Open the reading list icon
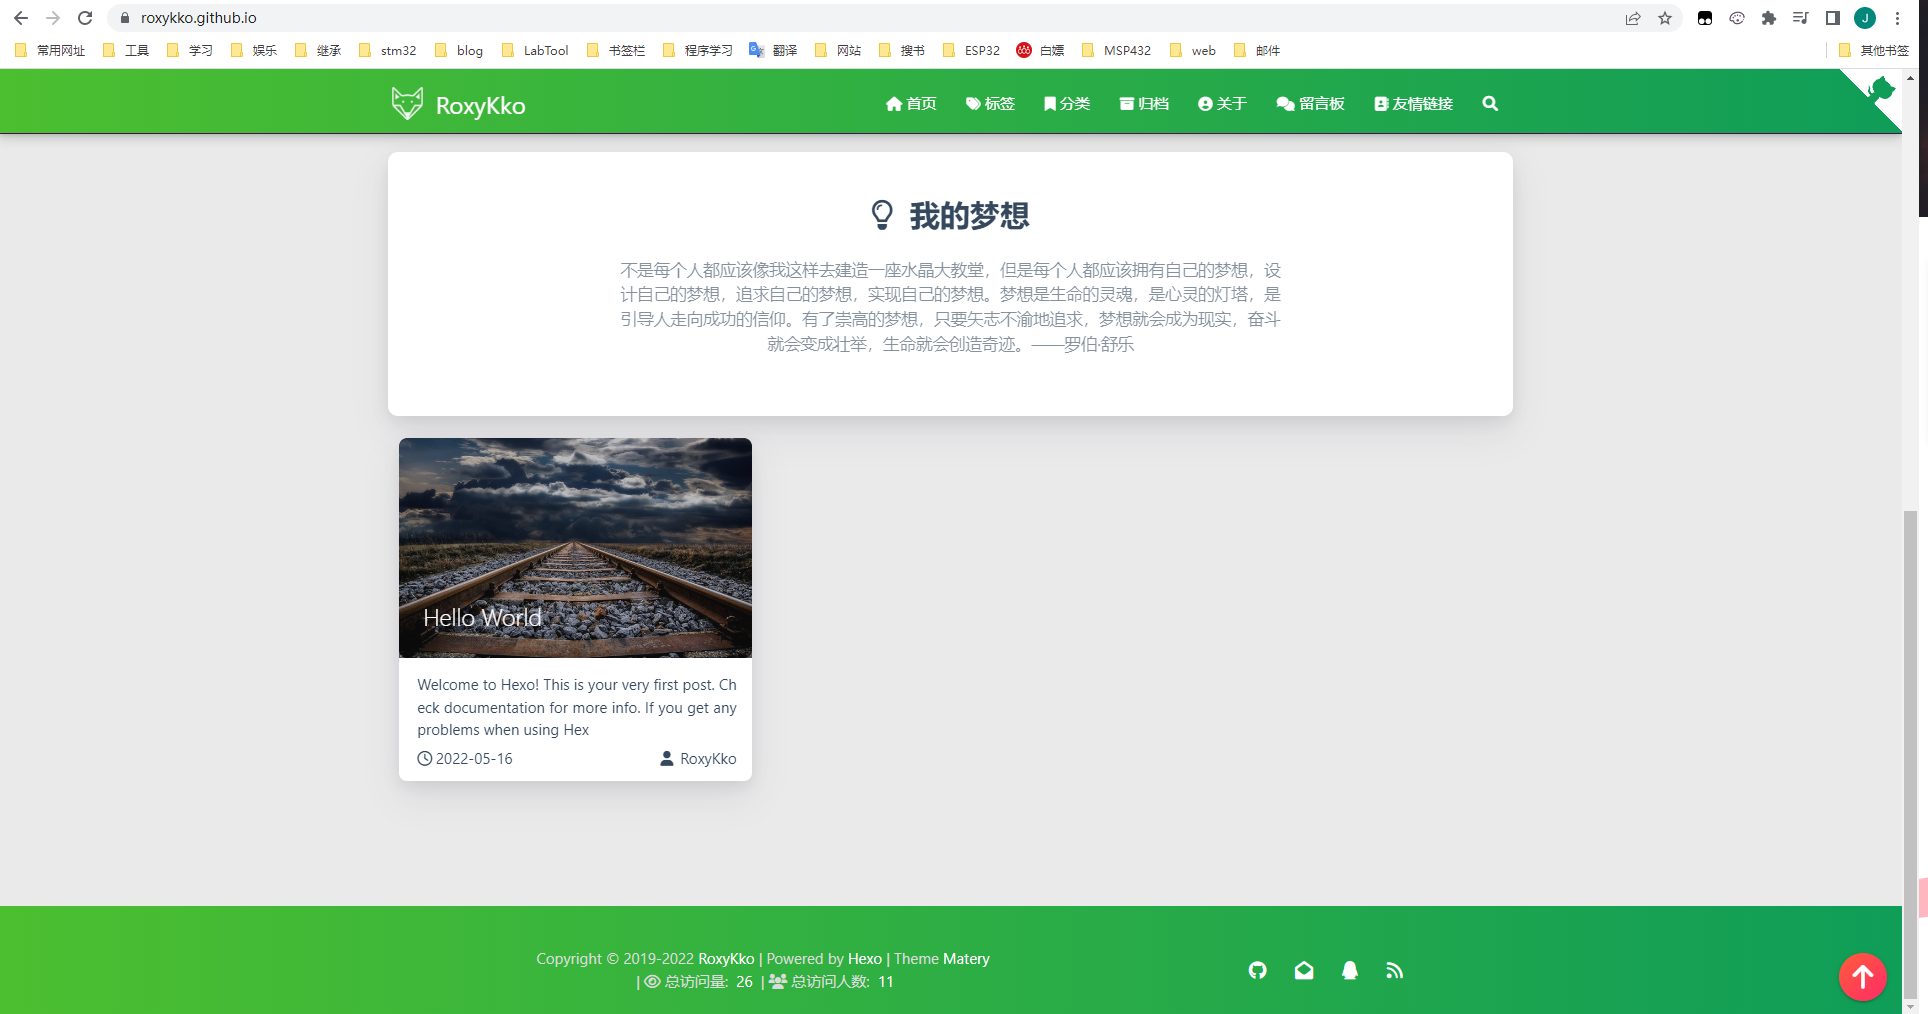The image size is (1928, 1014). (x=1801, y=18)
